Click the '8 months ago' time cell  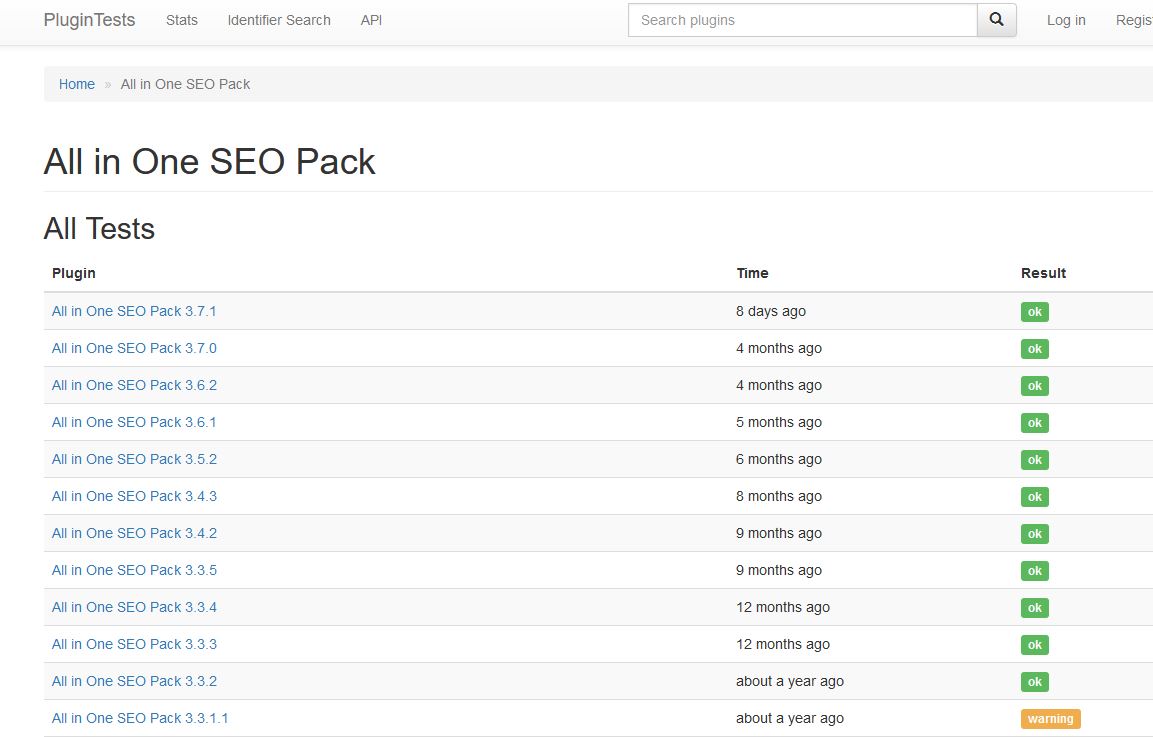pyautogui.click(x=779, y=496)
